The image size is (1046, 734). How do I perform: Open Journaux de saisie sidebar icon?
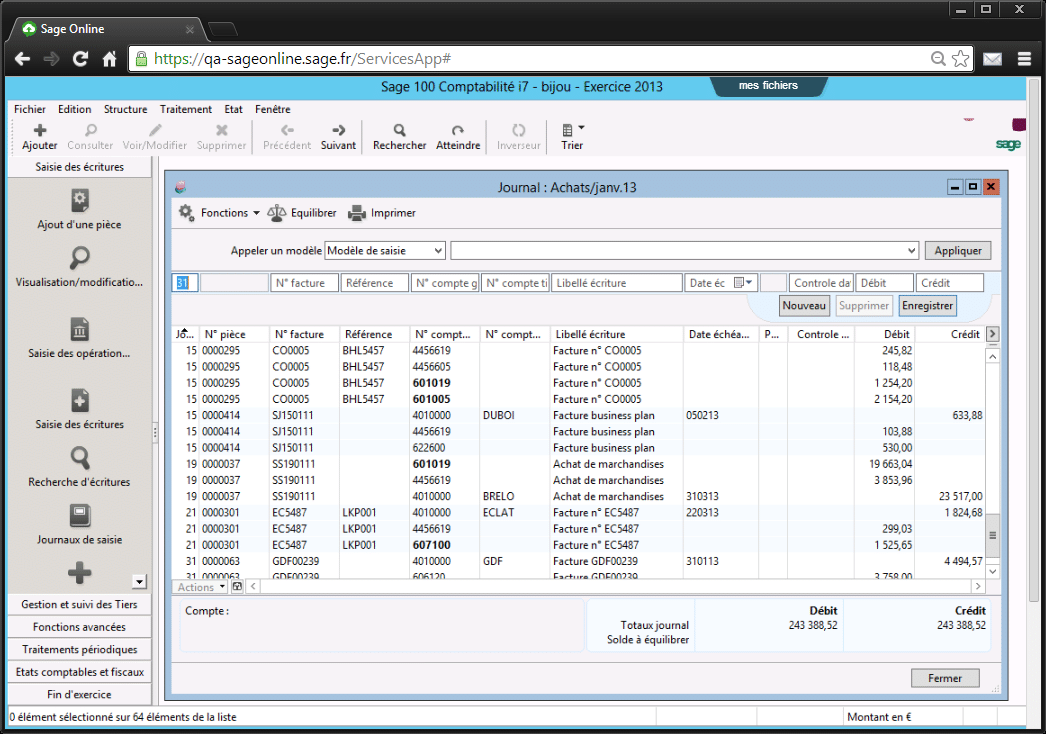pos(80,516)
